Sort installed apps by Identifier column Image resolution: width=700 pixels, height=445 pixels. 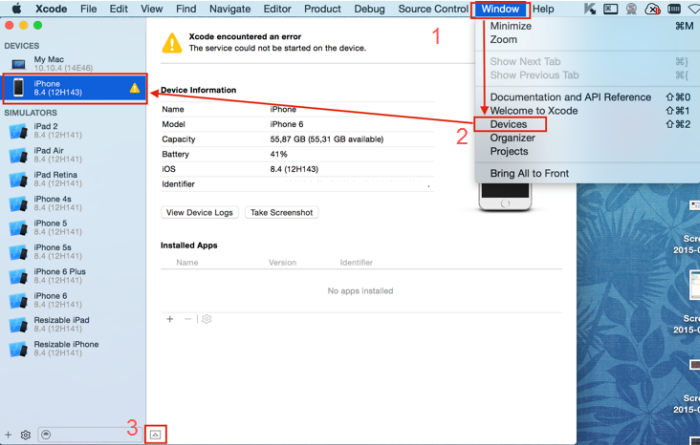click(356, 262)
